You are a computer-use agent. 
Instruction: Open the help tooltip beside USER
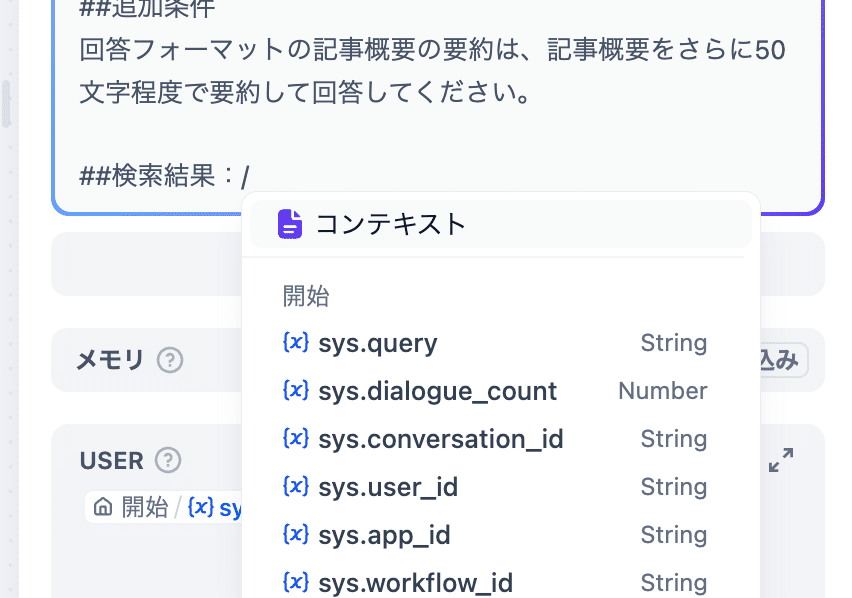(169, 460)
